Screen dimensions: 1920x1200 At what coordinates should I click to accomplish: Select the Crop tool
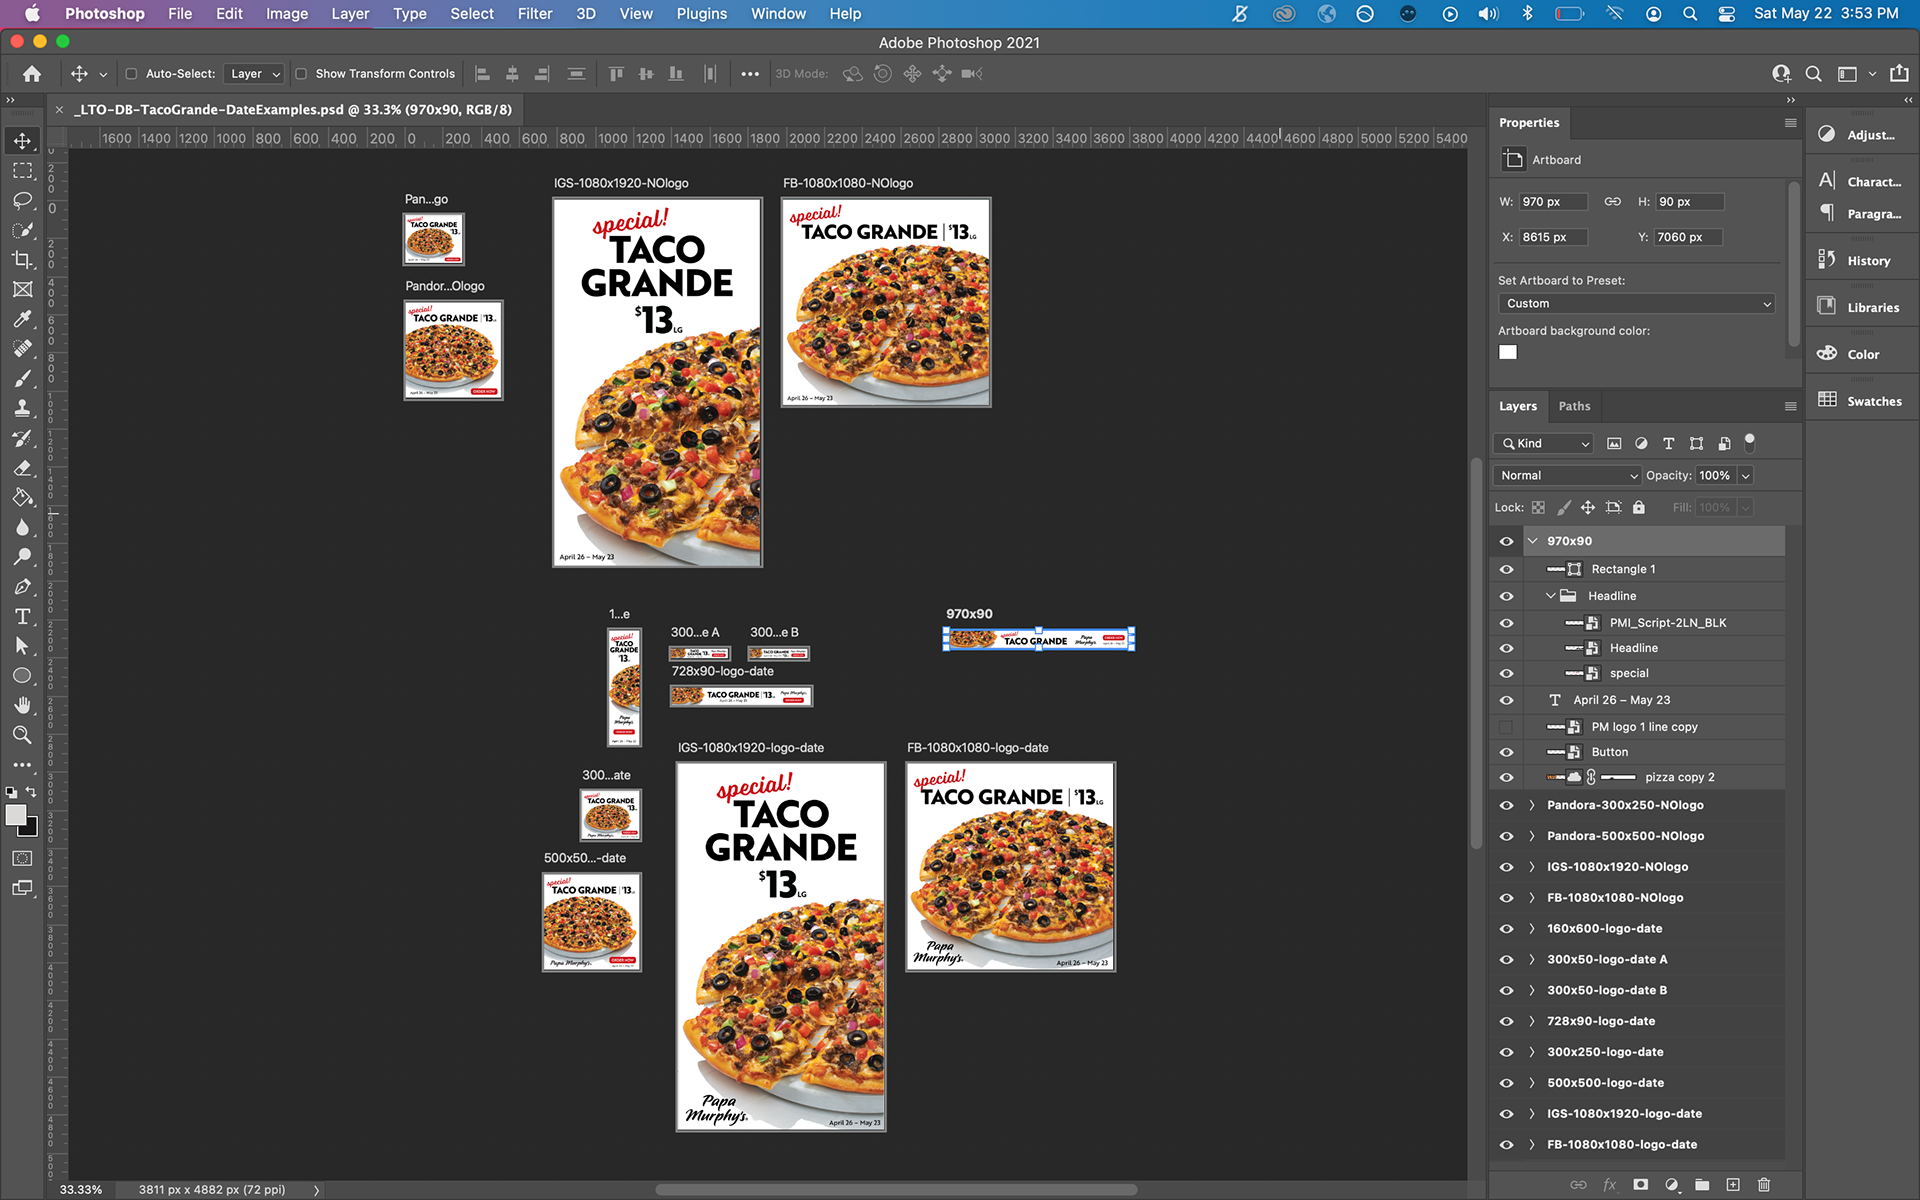pyautogui.click(x=22, y=260)
